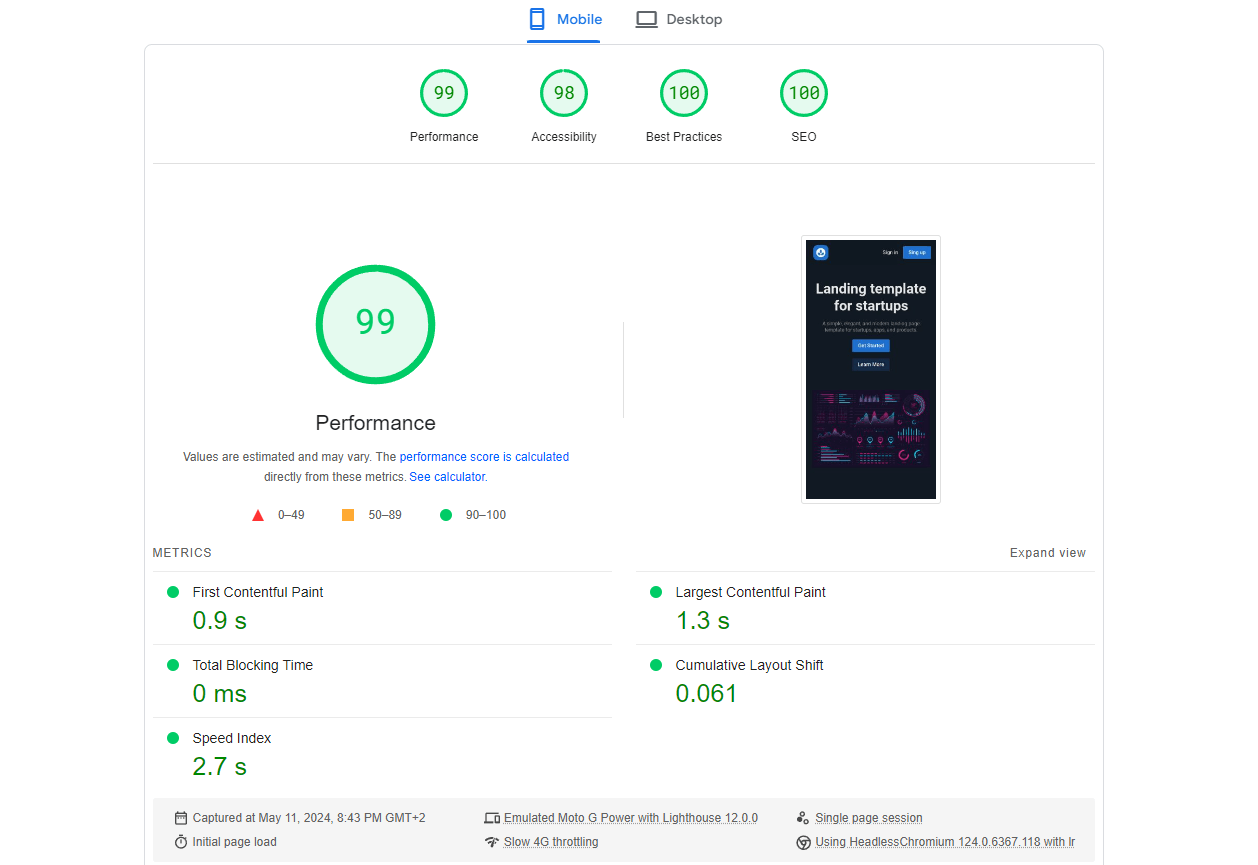
Task: Open the SEO 100 score gauge
Action: [x=804, y=93]
